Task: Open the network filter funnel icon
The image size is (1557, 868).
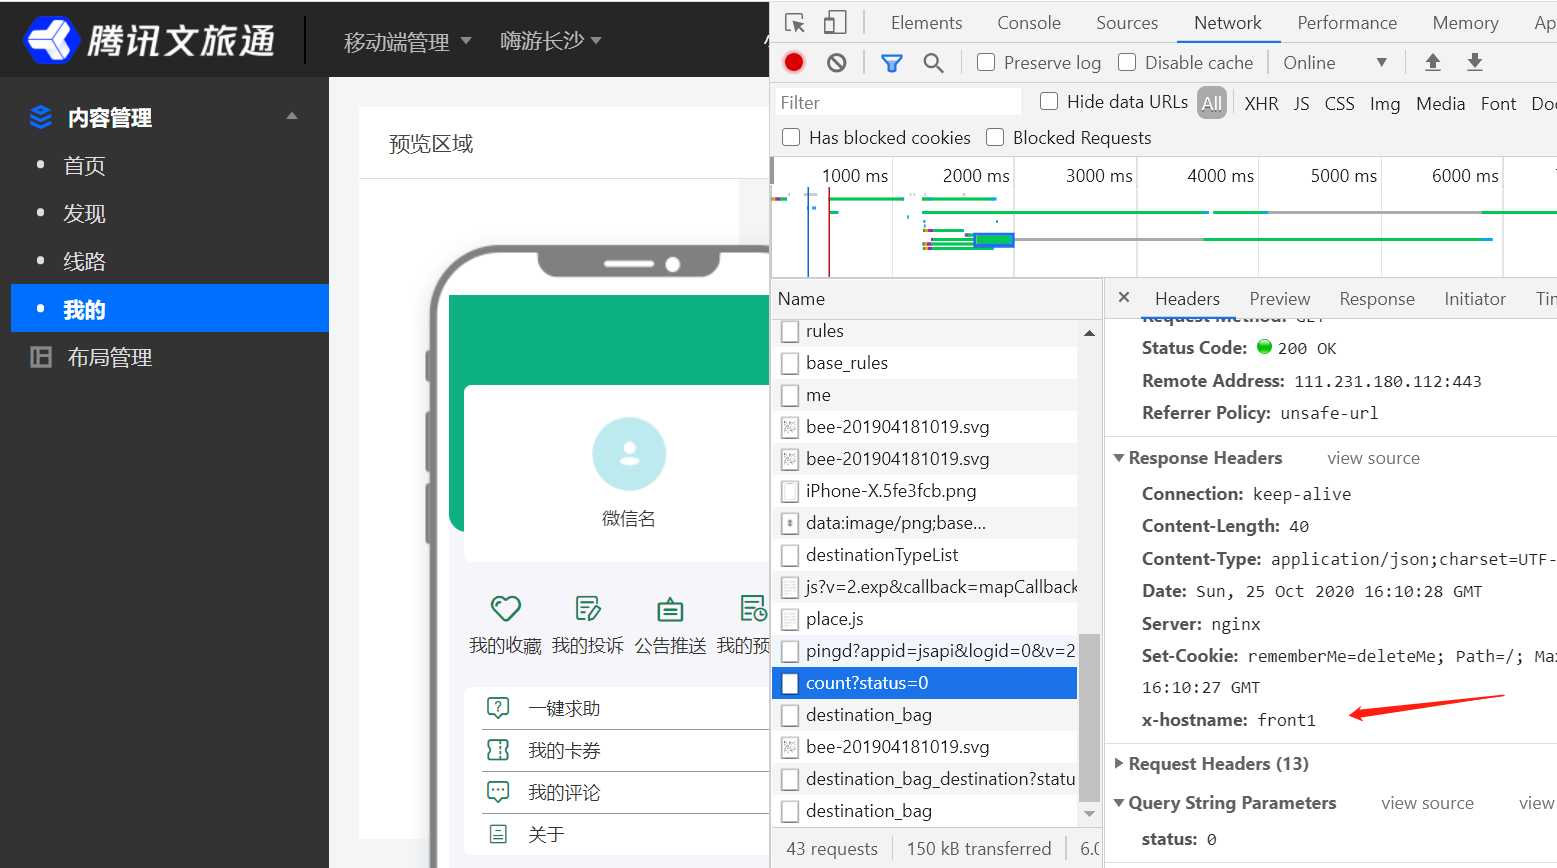Action: point(891,61)
